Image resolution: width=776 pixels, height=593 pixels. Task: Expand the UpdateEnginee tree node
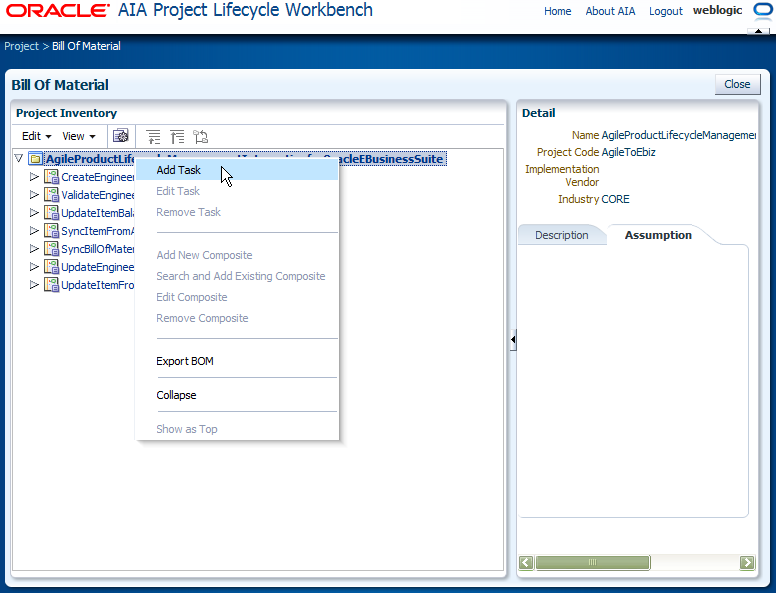(x=34, y=266)
